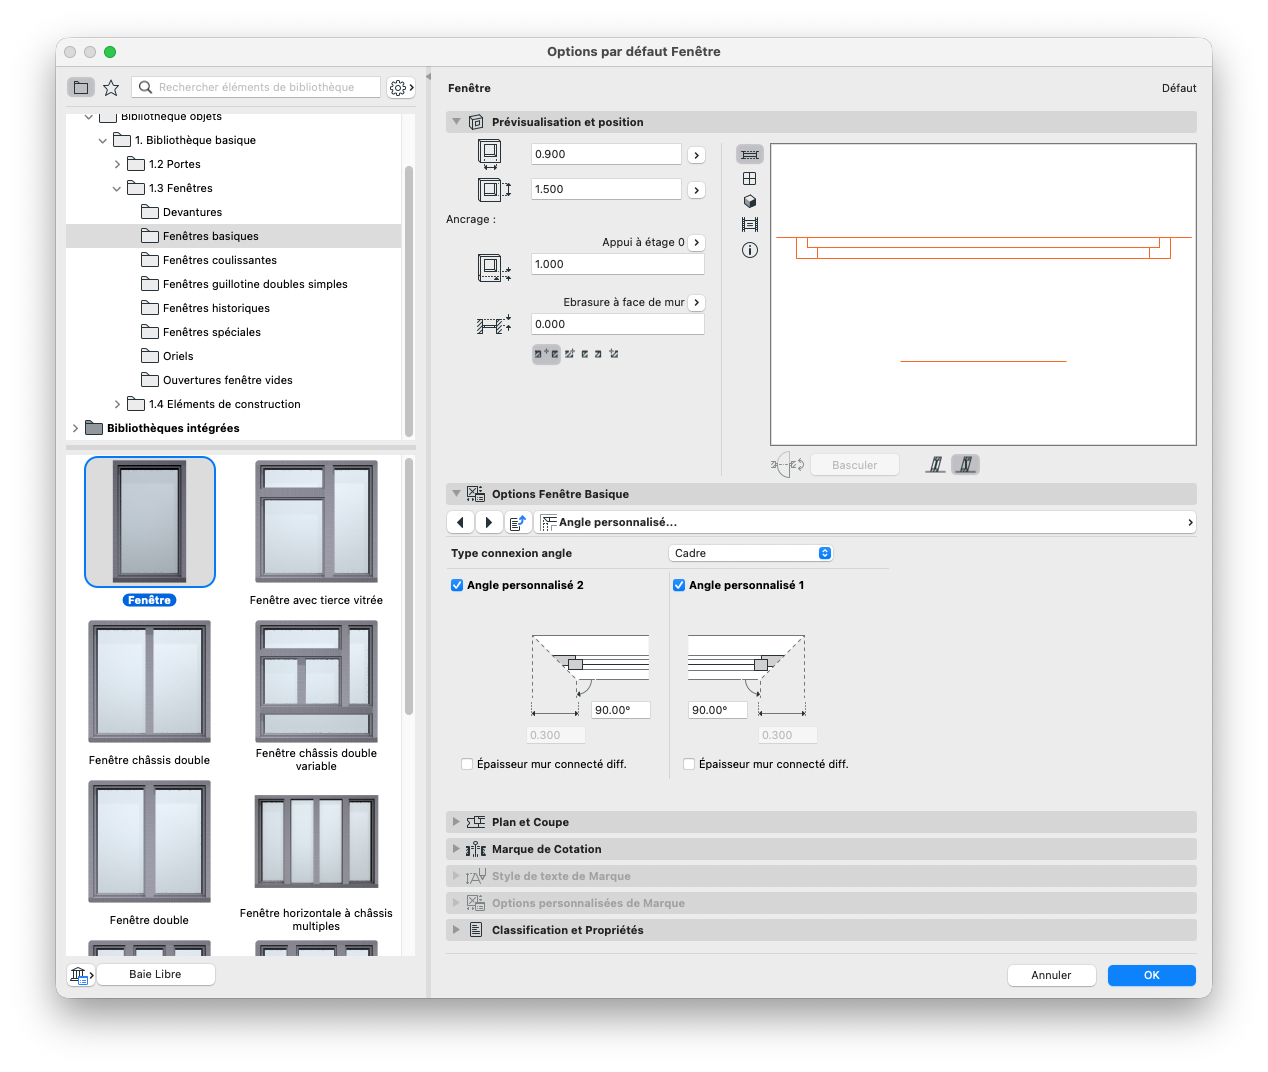Screen dimensions: 1268x1072
Task: Check Épaisseur mur connecté diff. under Angle 1
Action: click(689, 764)
